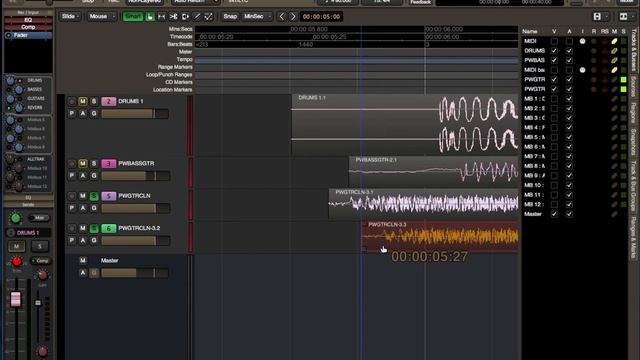Screen dimensions: 640x360
Task: Open the MinSec grid dropdown
Action: coord(257,17)
